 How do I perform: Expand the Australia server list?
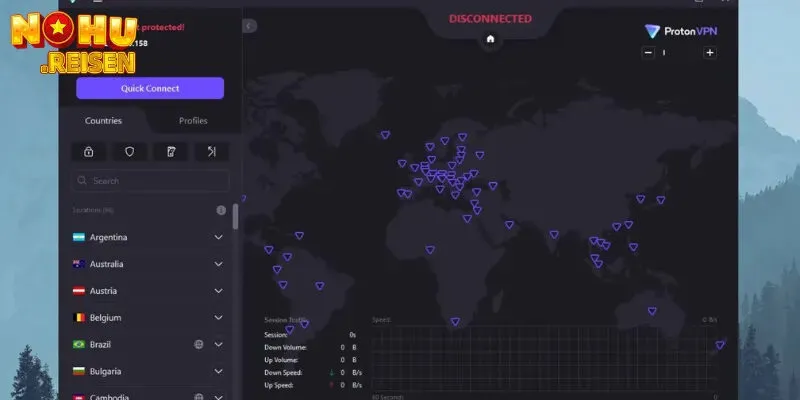pyautogui.click(x=218, y=264)
